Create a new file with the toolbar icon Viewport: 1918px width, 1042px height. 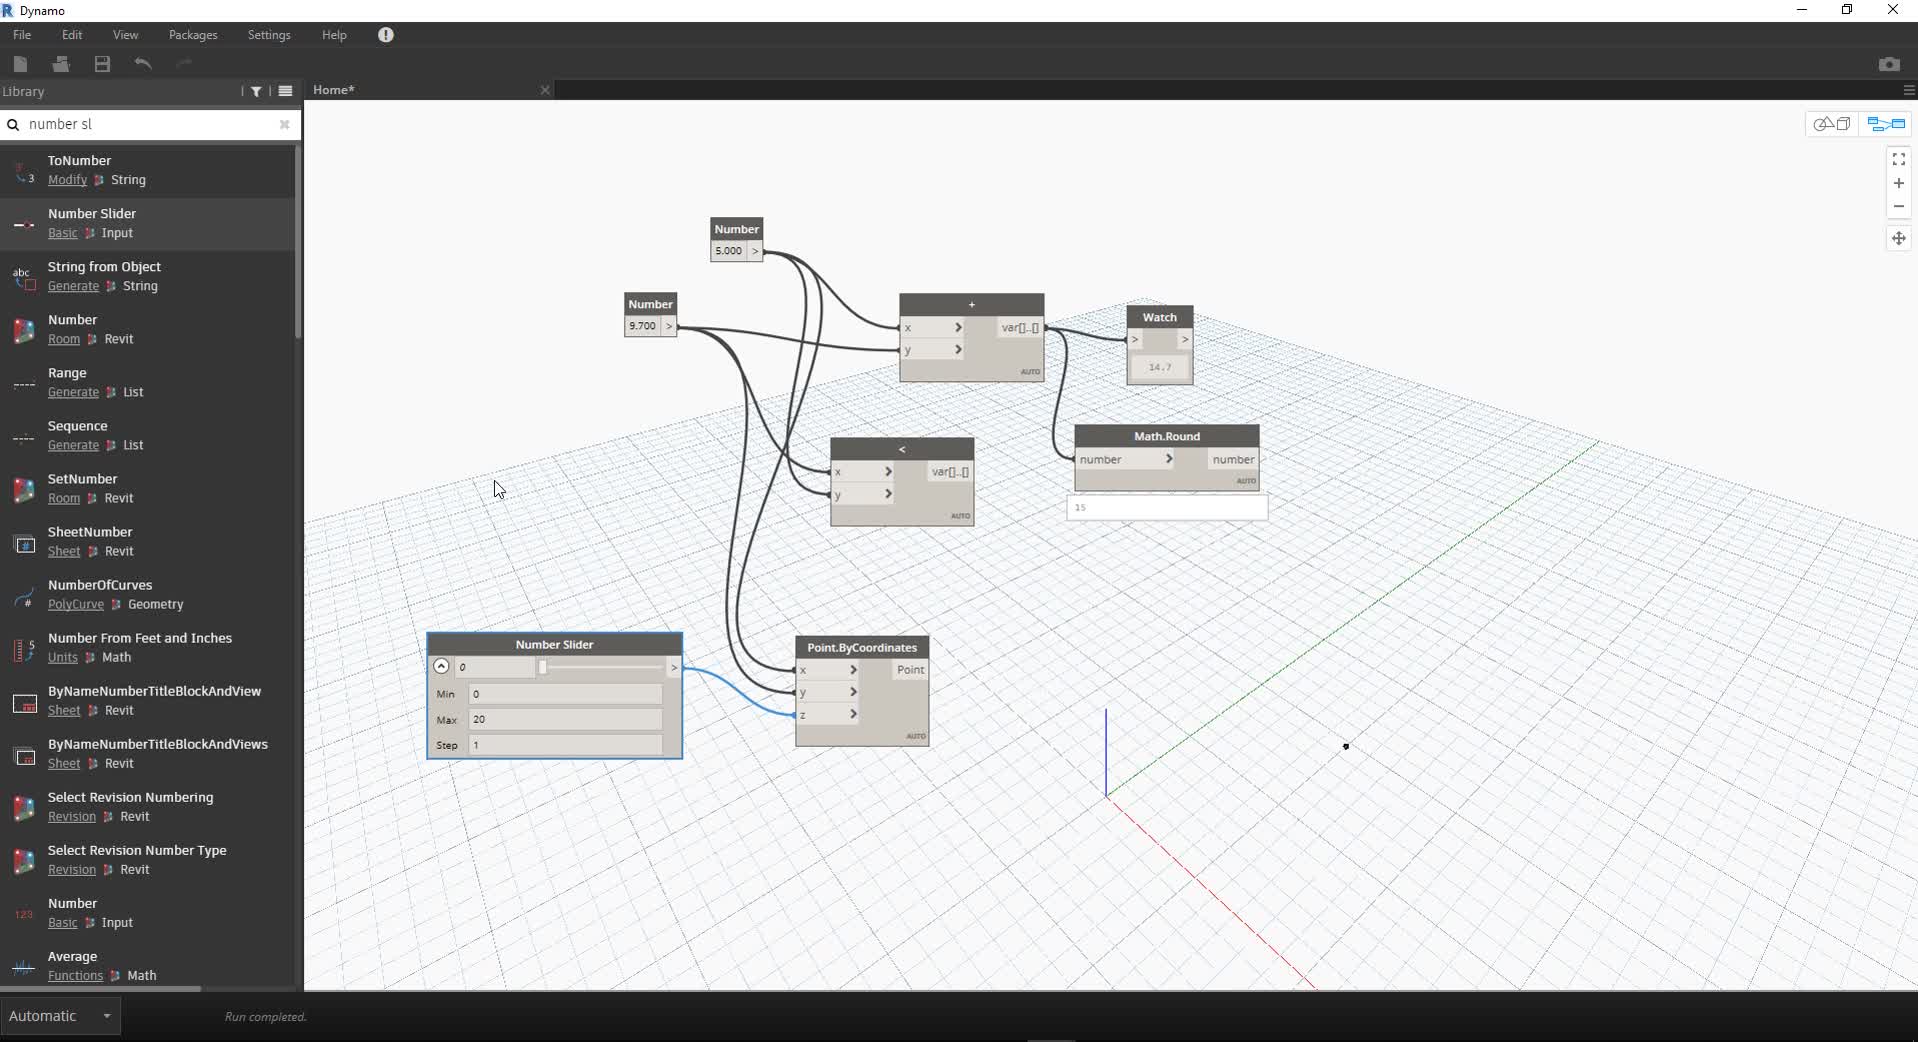[x=20, y=64]
